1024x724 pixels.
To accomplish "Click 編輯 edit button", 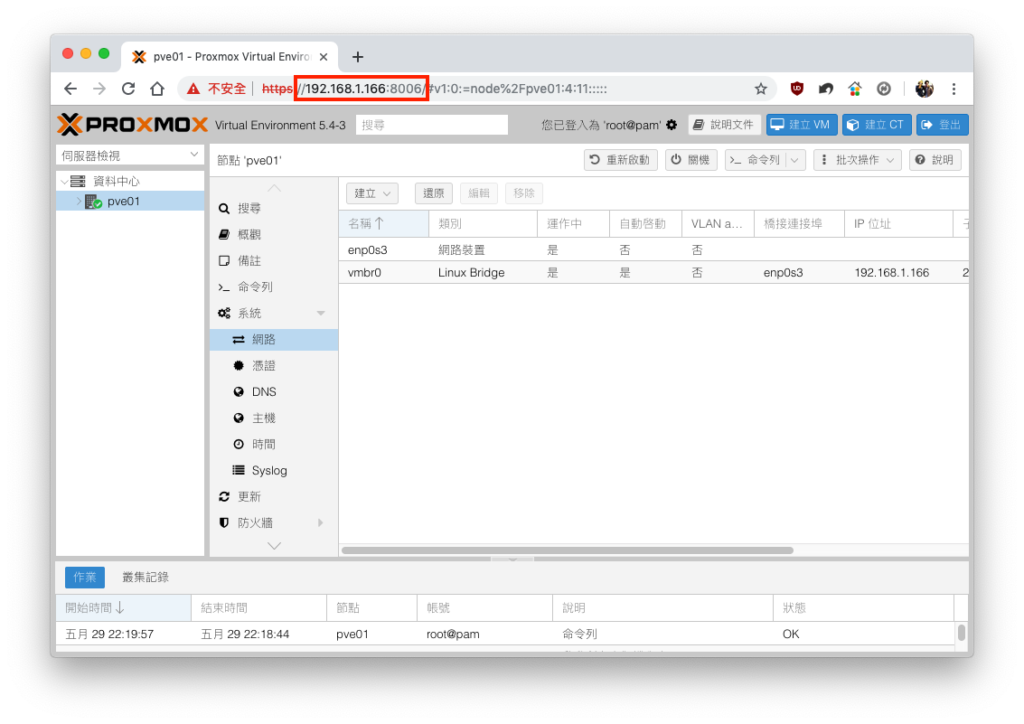I will [x=479, y=193].
